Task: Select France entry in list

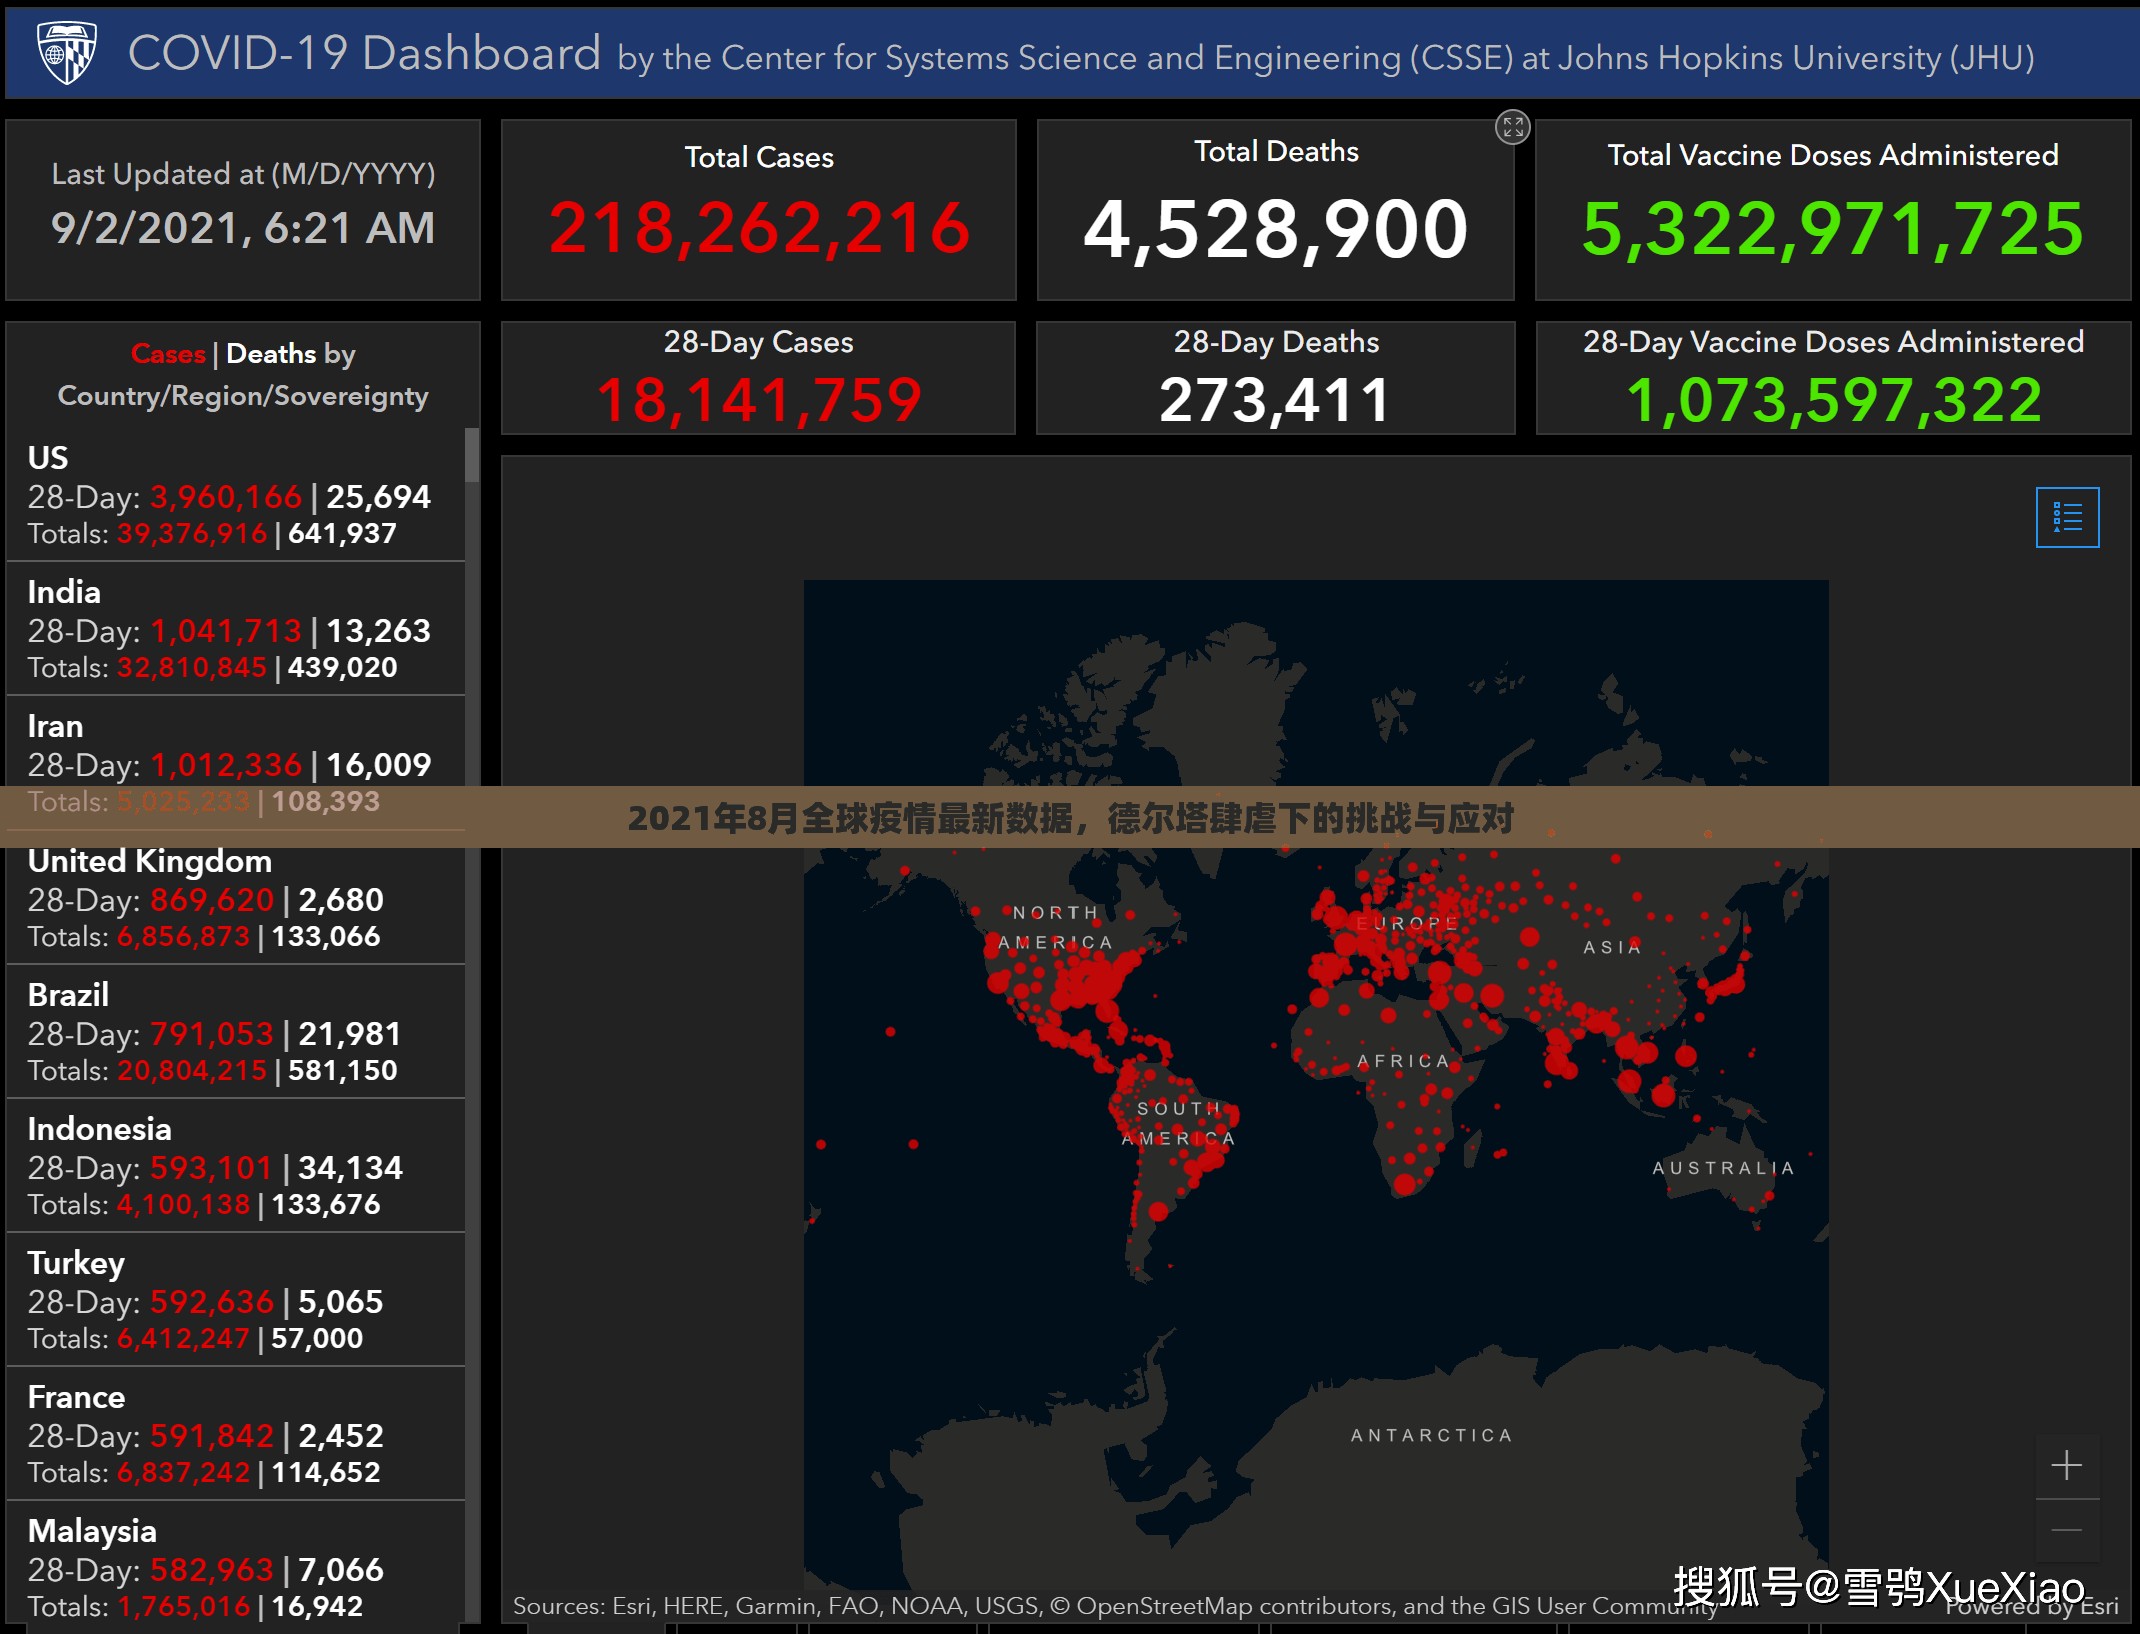Action: tap(76, 1397)
